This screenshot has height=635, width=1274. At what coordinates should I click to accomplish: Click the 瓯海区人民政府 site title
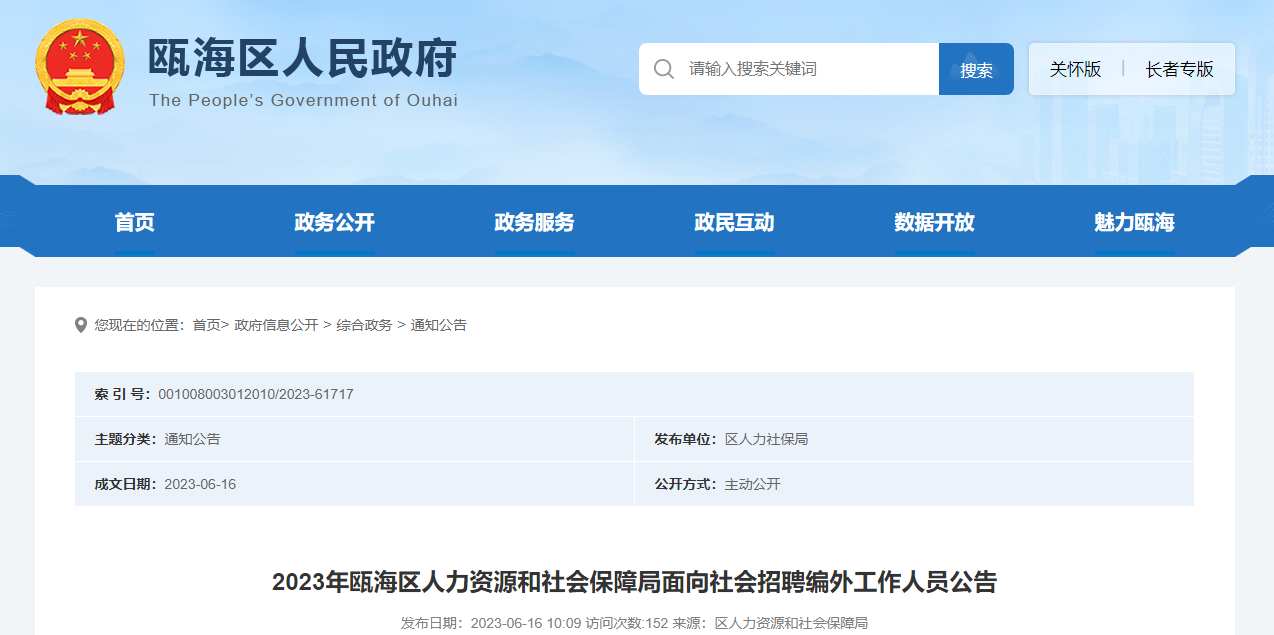(302, 60)
